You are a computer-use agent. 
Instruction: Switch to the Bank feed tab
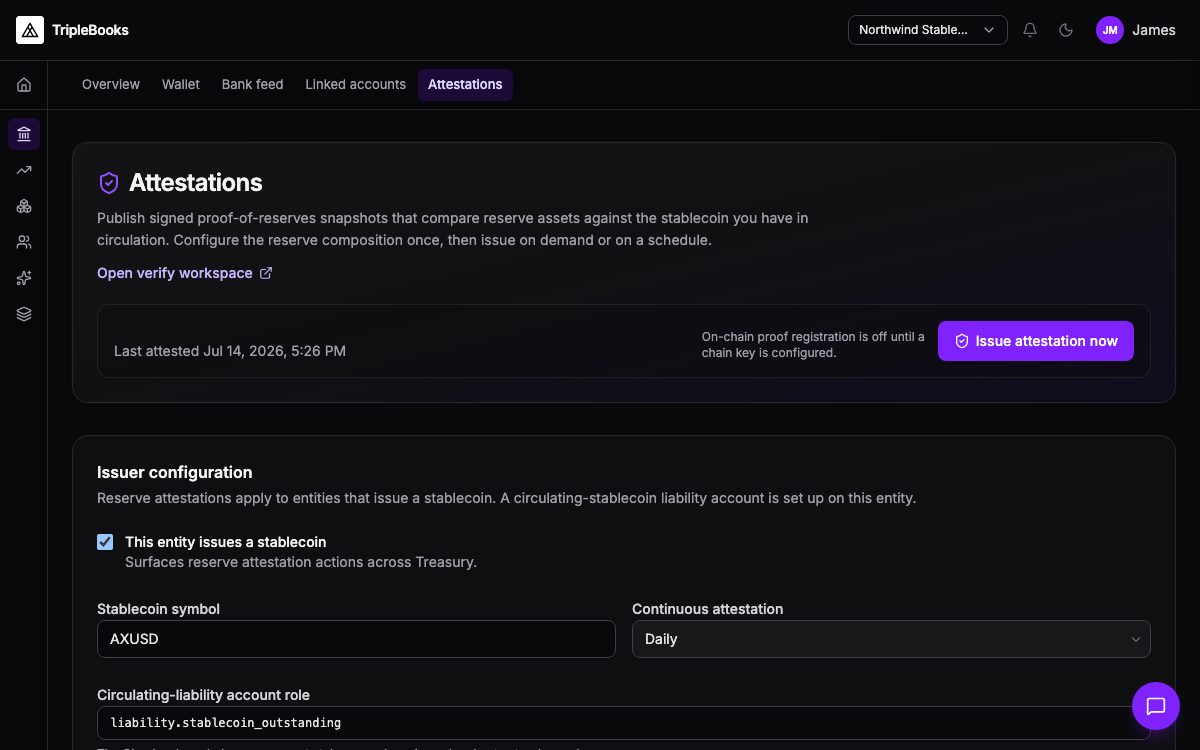[253, 85]
